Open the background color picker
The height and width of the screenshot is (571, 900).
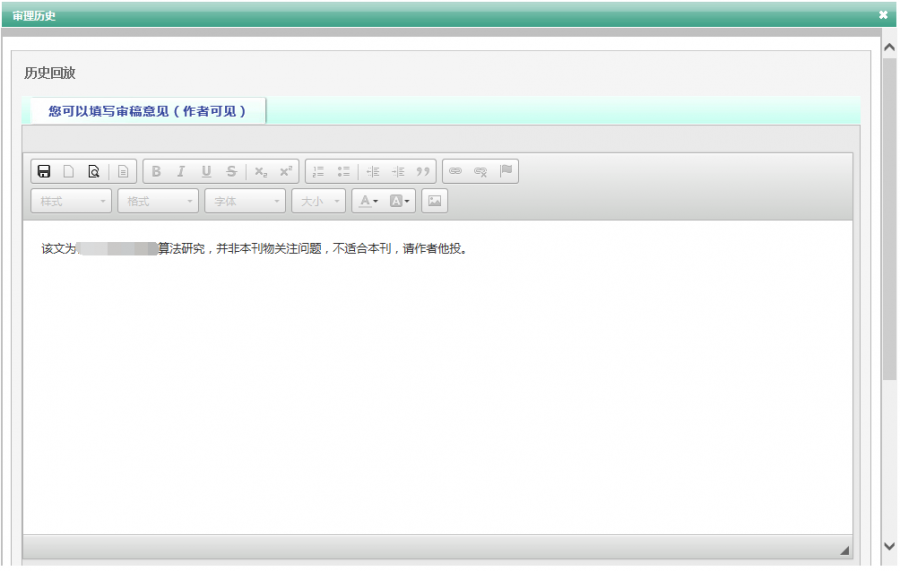coord(399,201)
